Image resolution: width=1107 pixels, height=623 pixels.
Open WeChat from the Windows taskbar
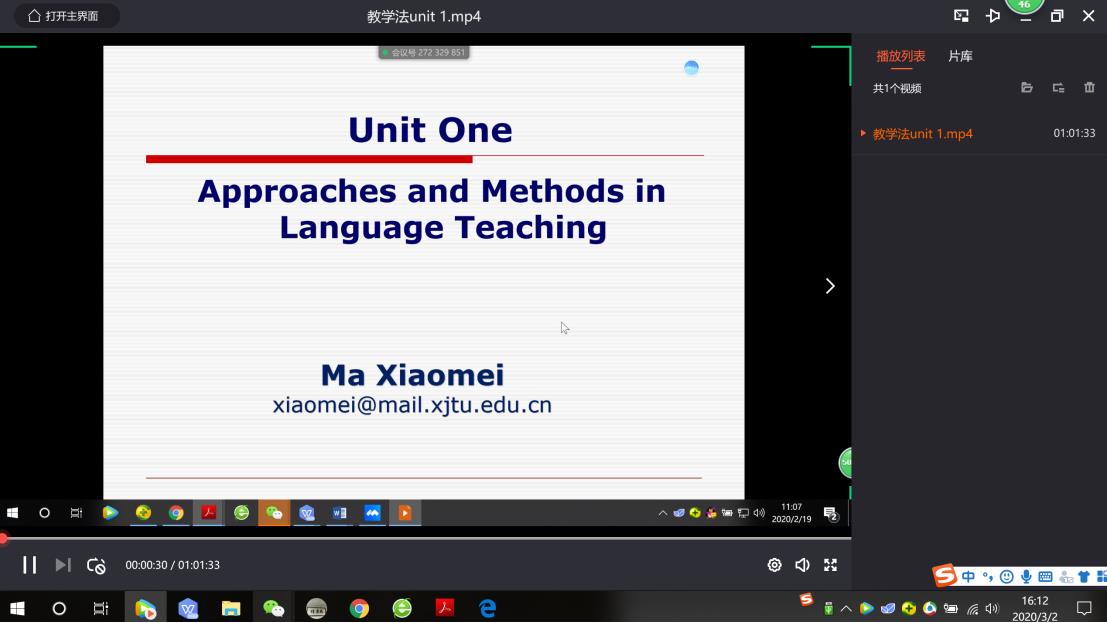(273, 608)
